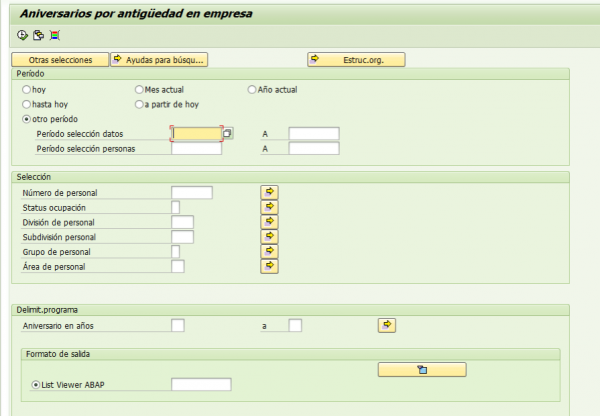Select the 'hoy' period radio button
The width and height of the screenshot is (600, 416).
point(26,90)
